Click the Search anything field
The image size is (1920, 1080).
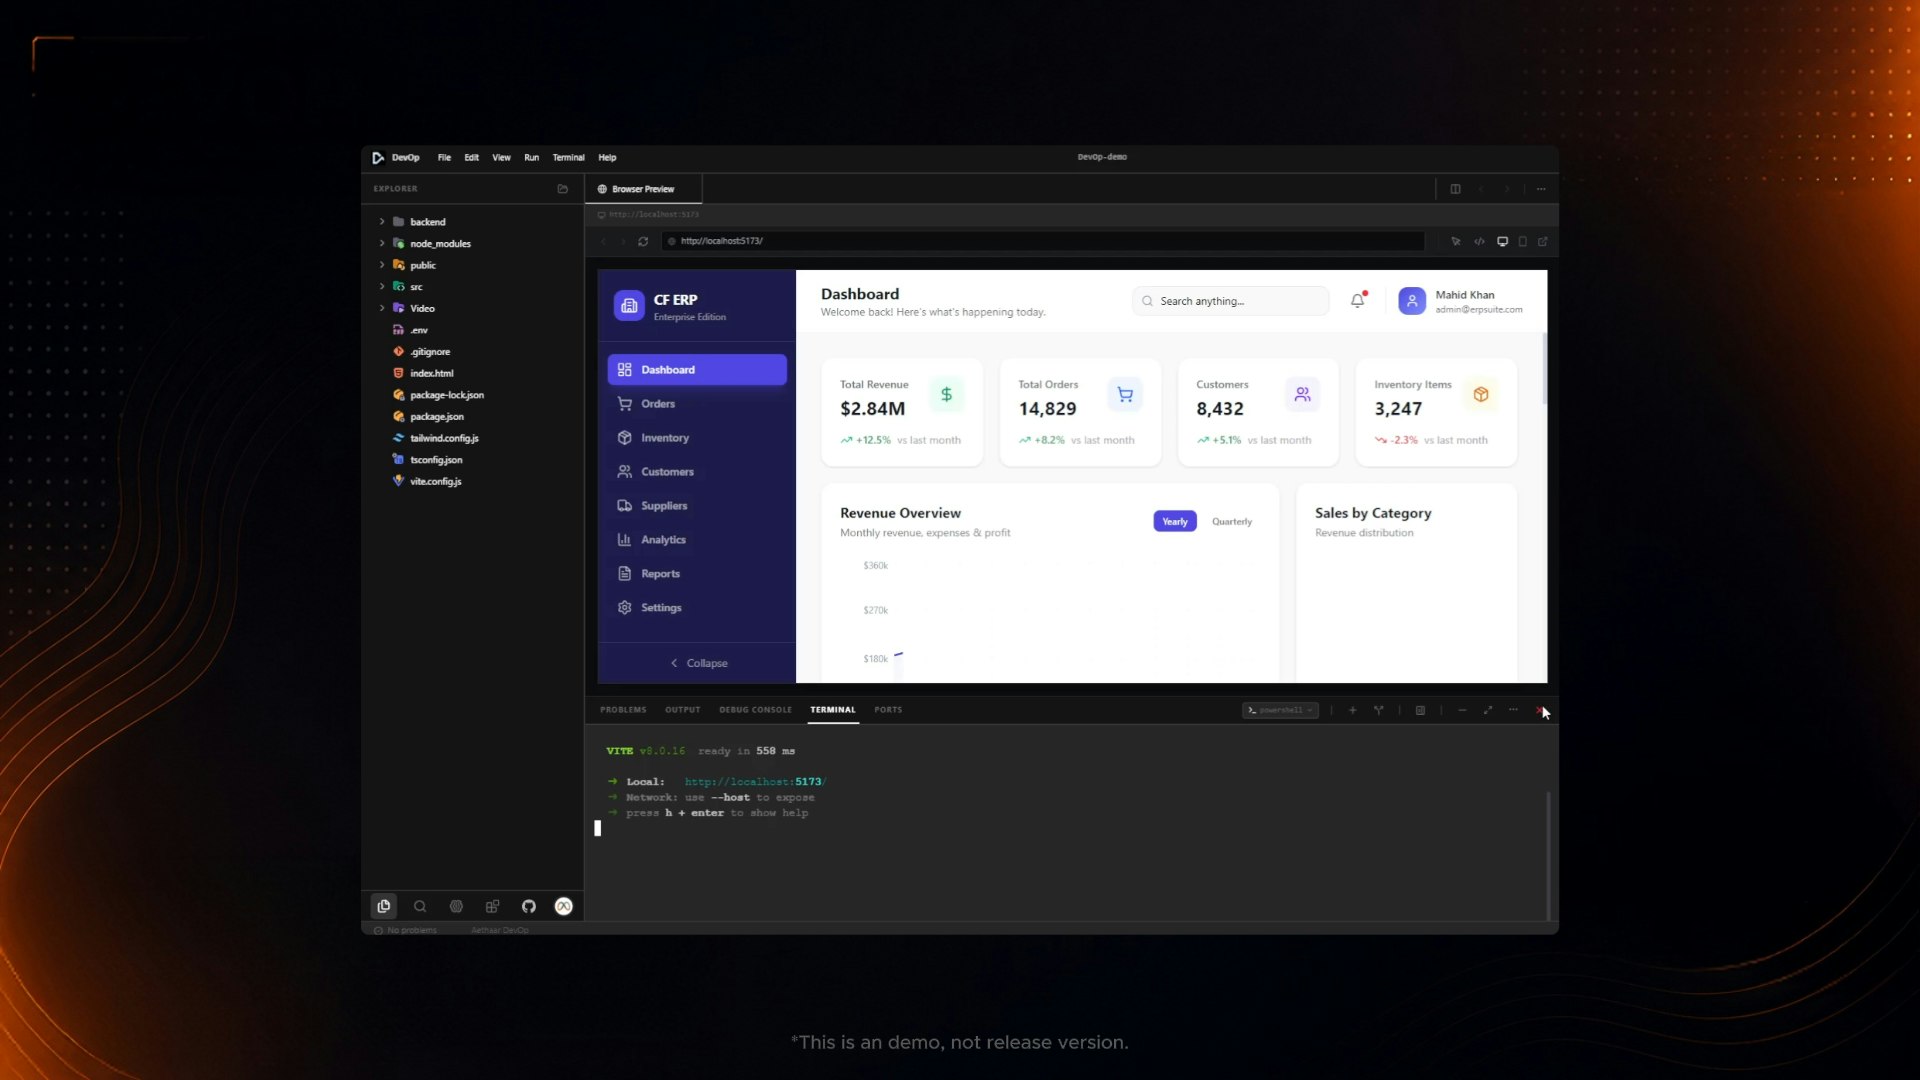tap(1230, 301)
